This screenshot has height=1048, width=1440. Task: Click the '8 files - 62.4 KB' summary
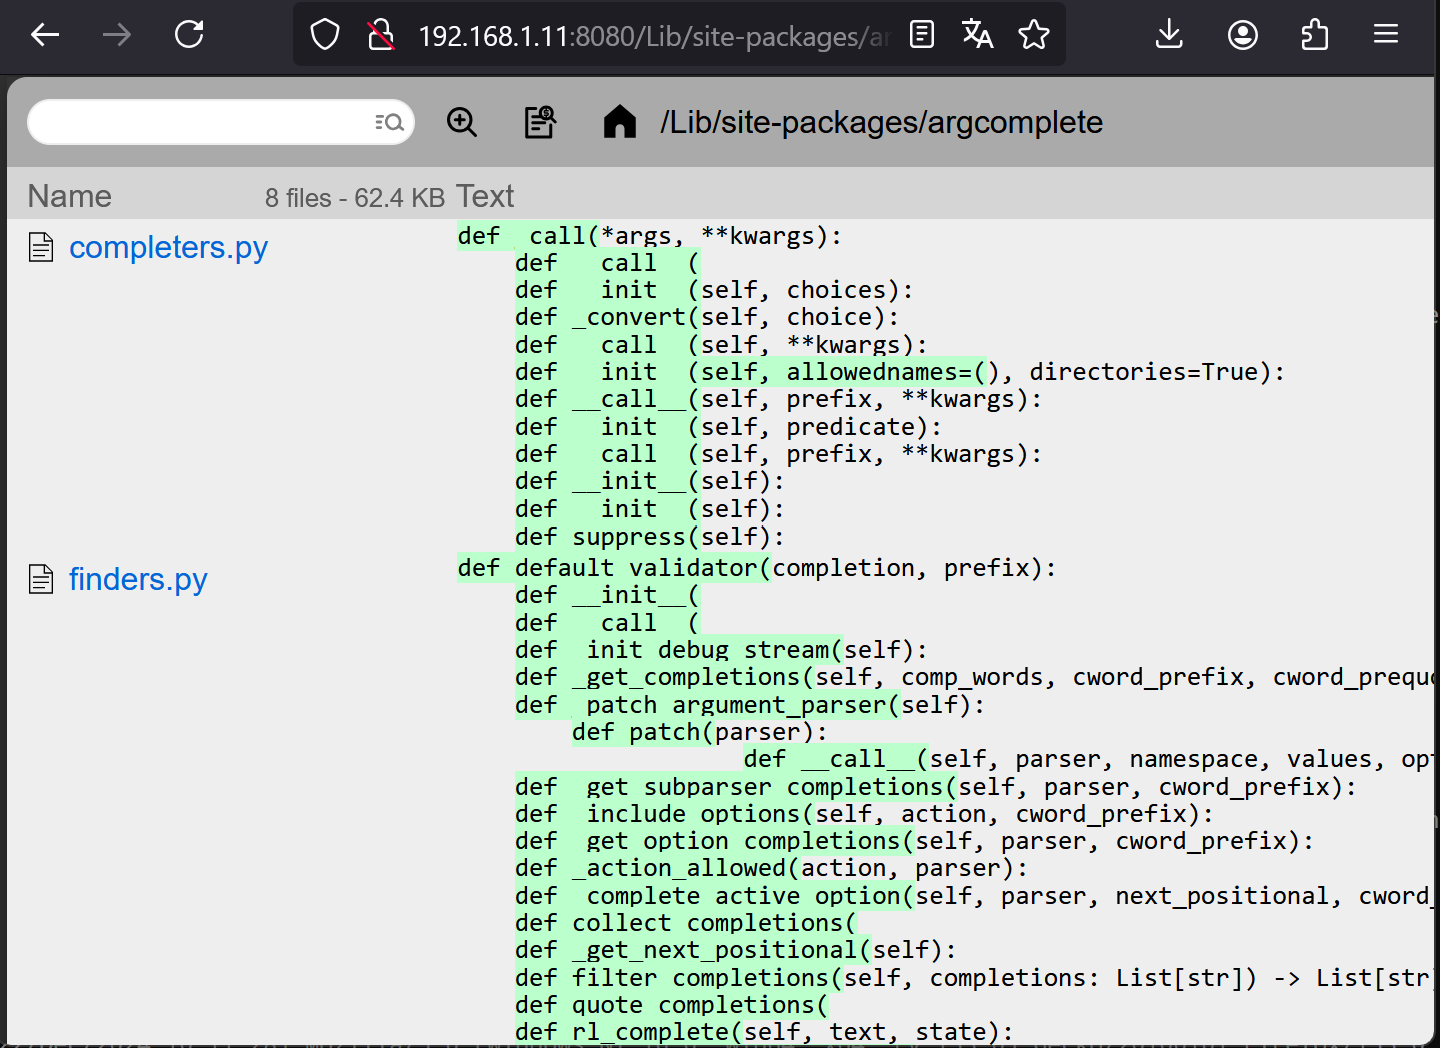355,198
